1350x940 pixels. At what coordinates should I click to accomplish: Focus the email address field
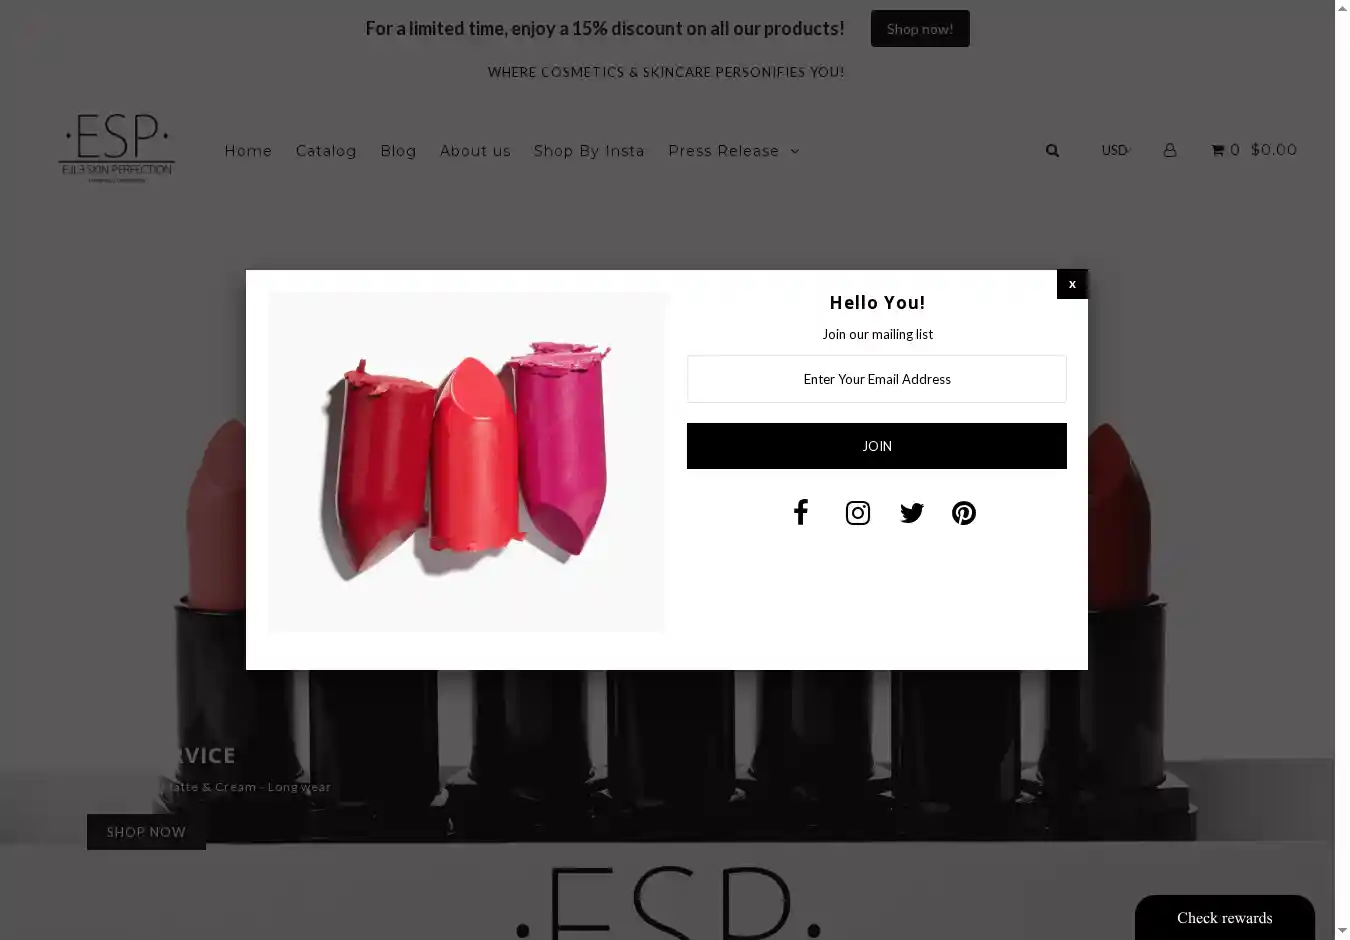877,379
